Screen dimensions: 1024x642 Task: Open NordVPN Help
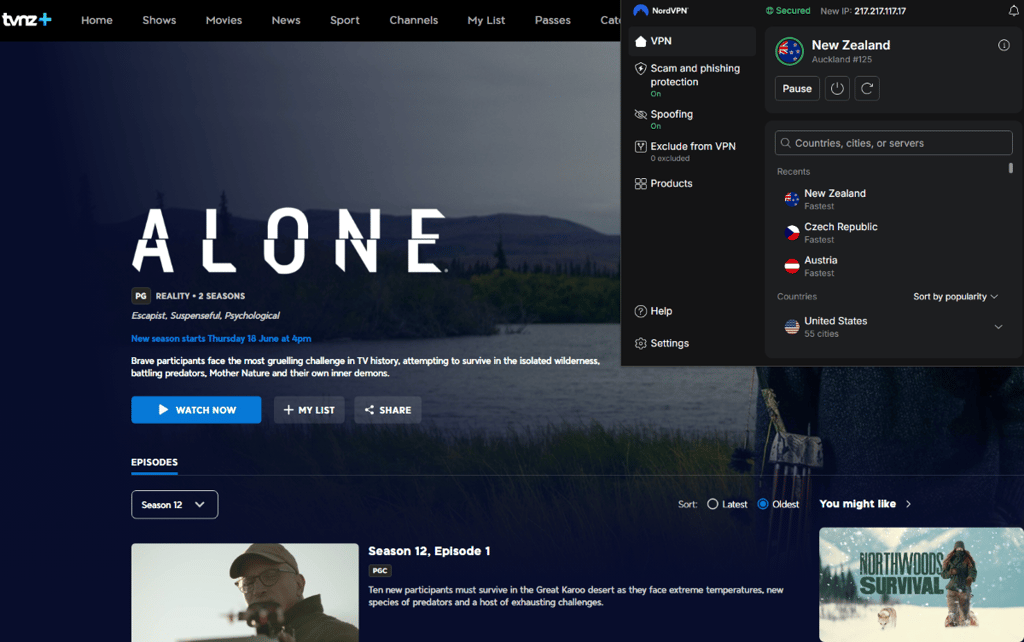(x=654, y=311)
